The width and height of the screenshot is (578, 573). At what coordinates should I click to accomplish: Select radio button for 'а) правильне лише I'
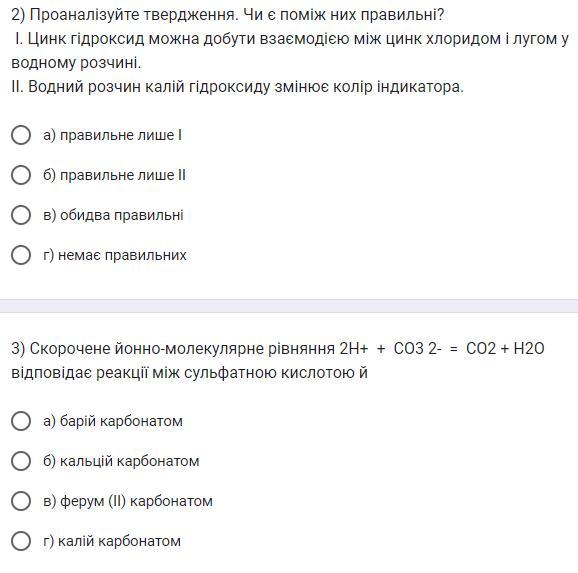point(21,135)
